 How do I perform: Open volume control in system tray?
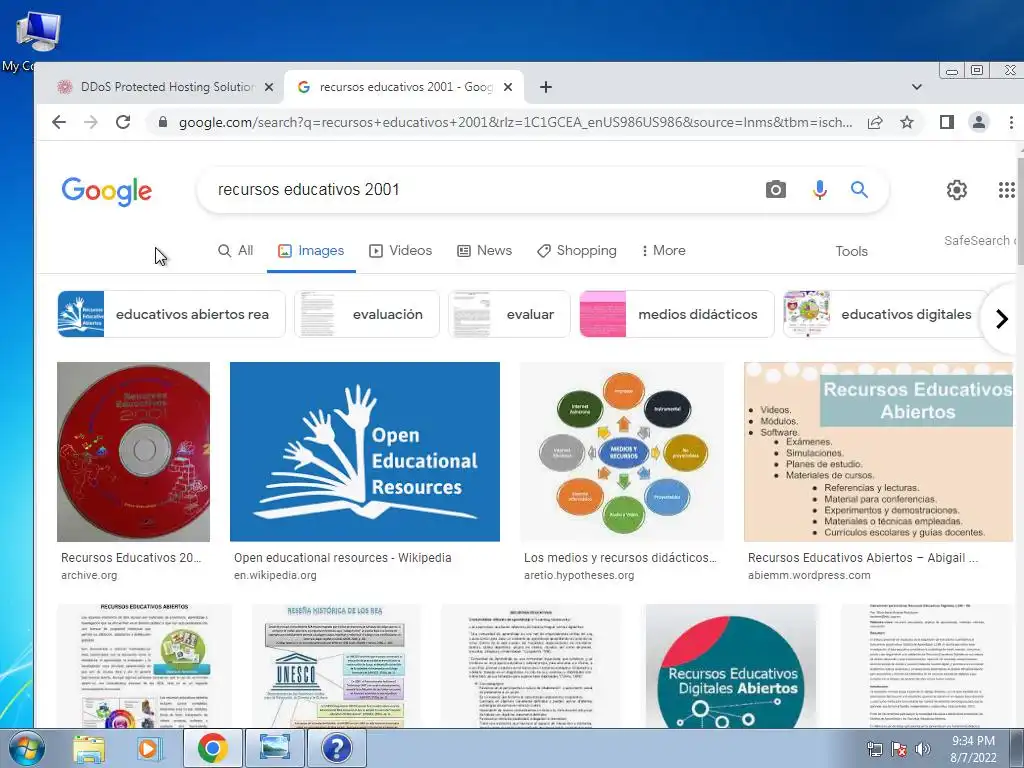[x=922, y=749]
